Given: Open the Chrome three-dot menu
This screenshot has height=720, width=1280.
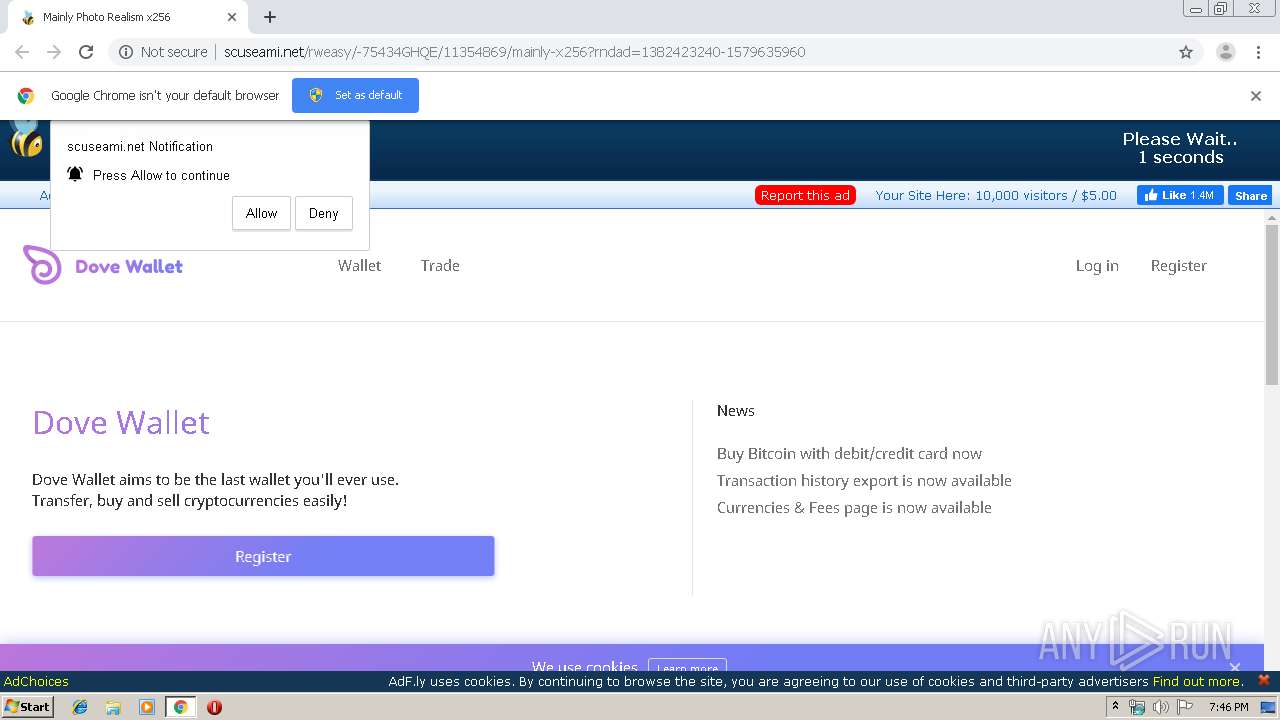Looking at the screenshot, I should tap(1258, 52).
